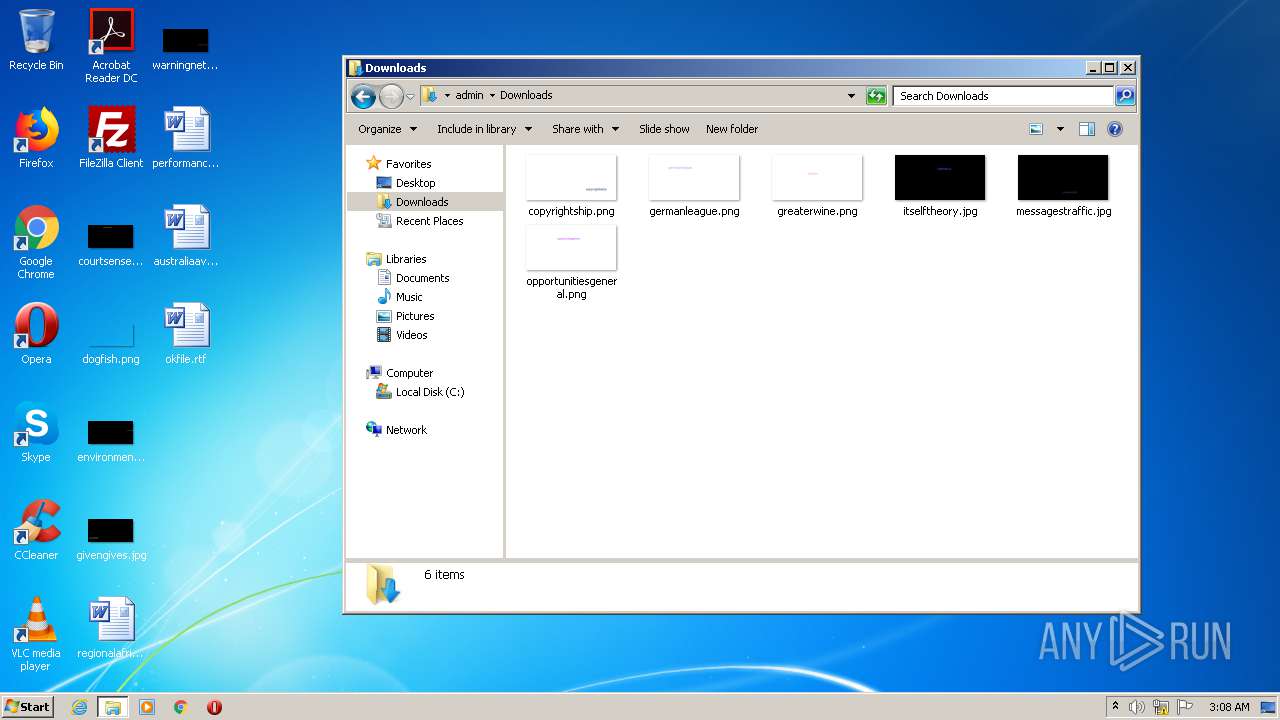
Task: Click the refresh button beside address bar
Action: pyautogui.click(x=876, y=96)
